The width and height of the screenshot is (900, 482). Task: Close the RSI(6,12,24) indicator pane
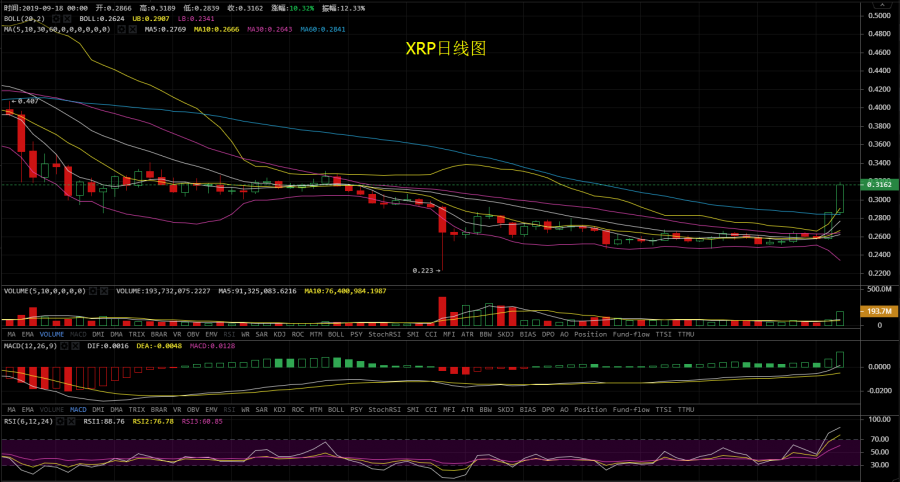click(71, 421)
